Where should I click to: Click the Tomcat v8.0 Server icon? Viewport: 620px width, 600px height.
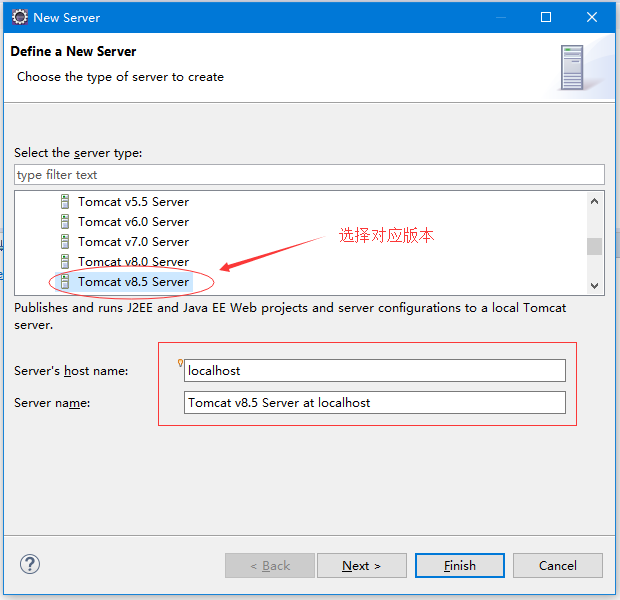(65, 262)
